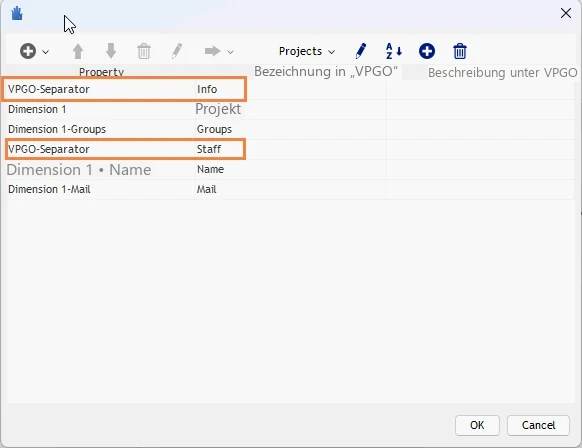
Task: Click the A-Z sort icon
Action: [393, 51]
